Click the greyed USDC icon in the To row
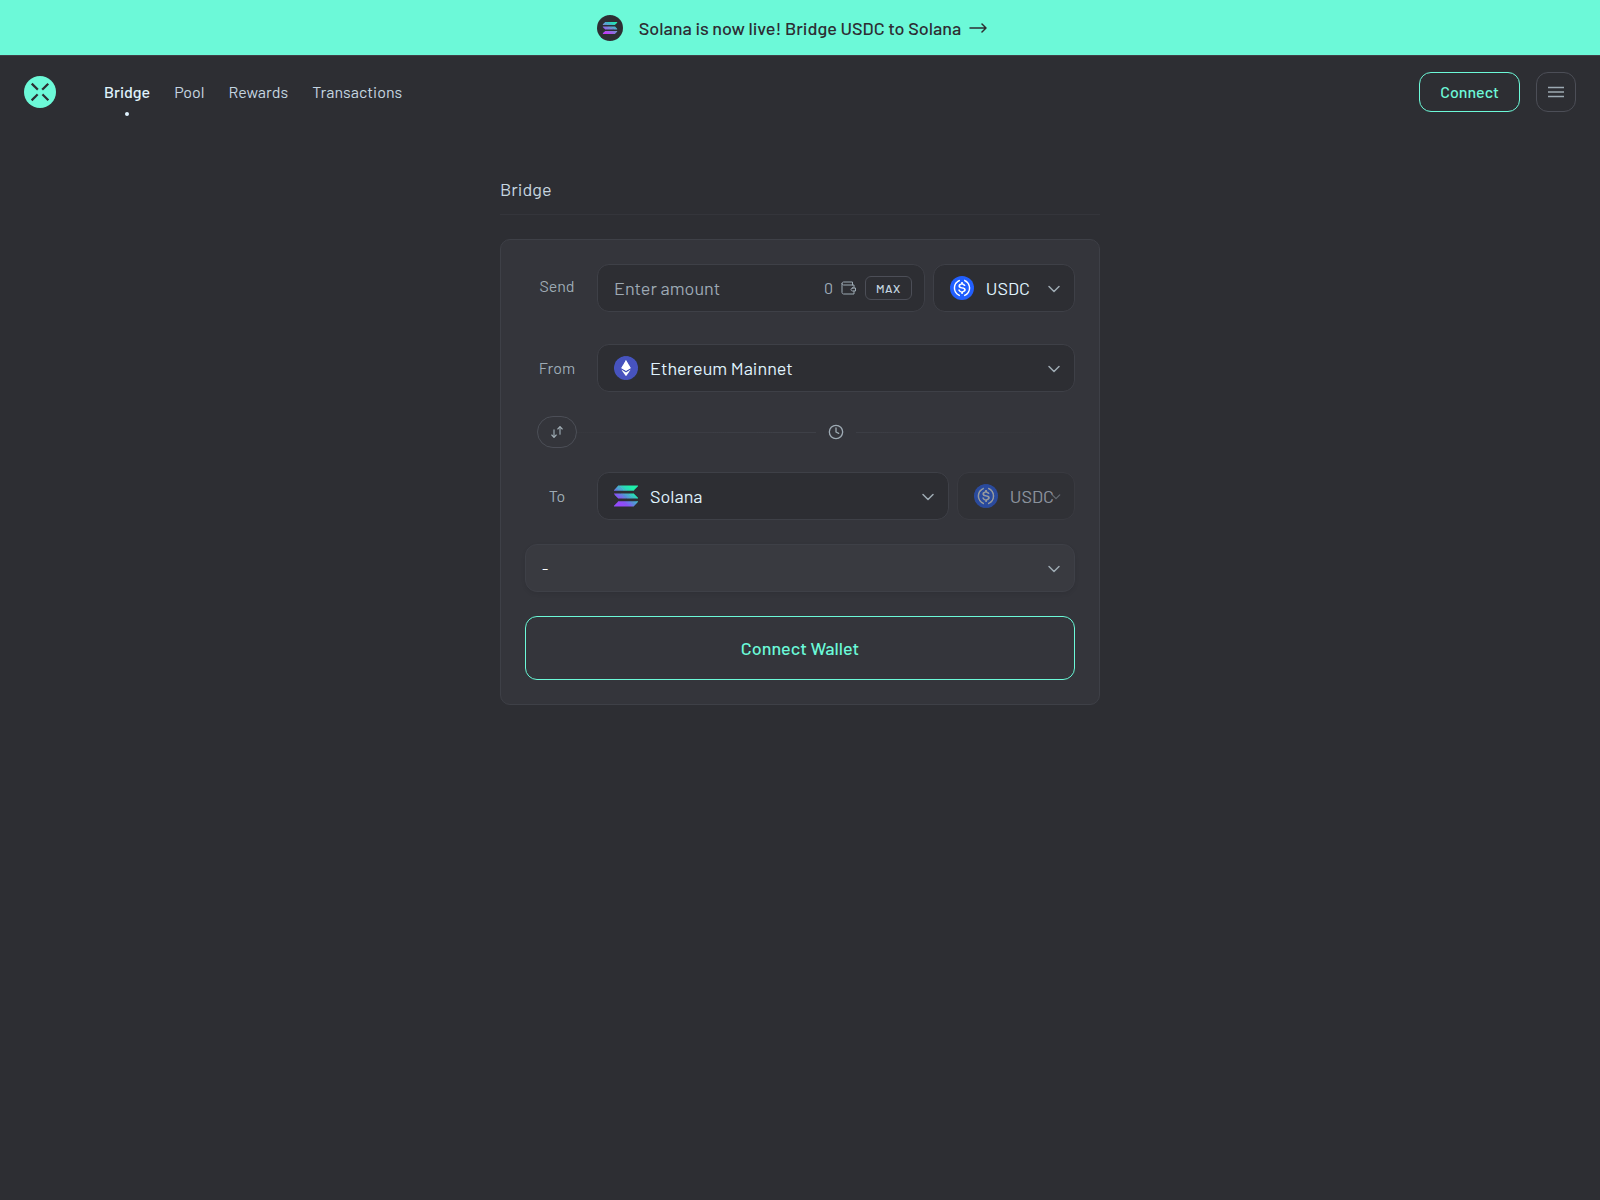1600x1200 pixels. (x=986, y=496)
